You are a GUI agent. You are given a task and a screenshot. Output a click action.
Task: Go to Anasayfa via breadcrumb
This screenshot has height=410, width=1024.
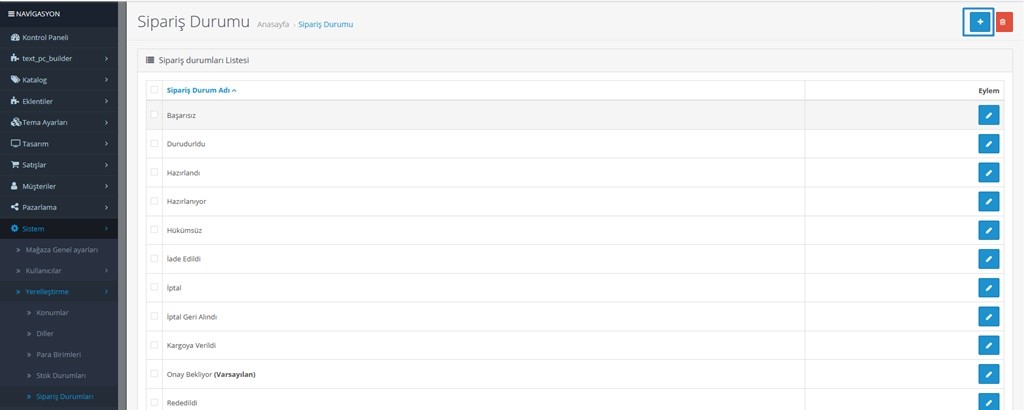273,24
